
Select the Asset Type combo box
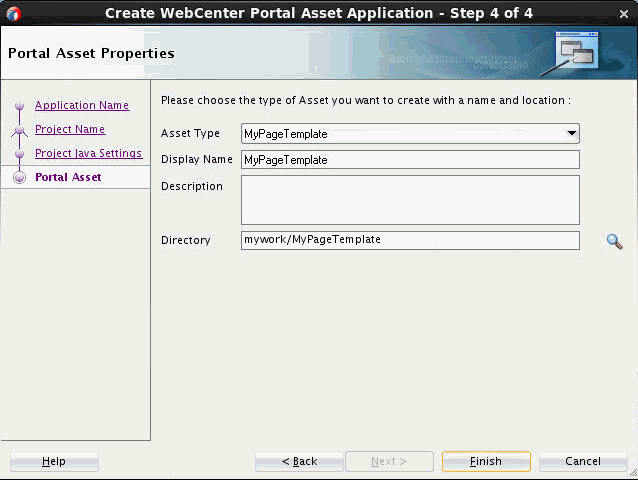click(x=402, y=134)
